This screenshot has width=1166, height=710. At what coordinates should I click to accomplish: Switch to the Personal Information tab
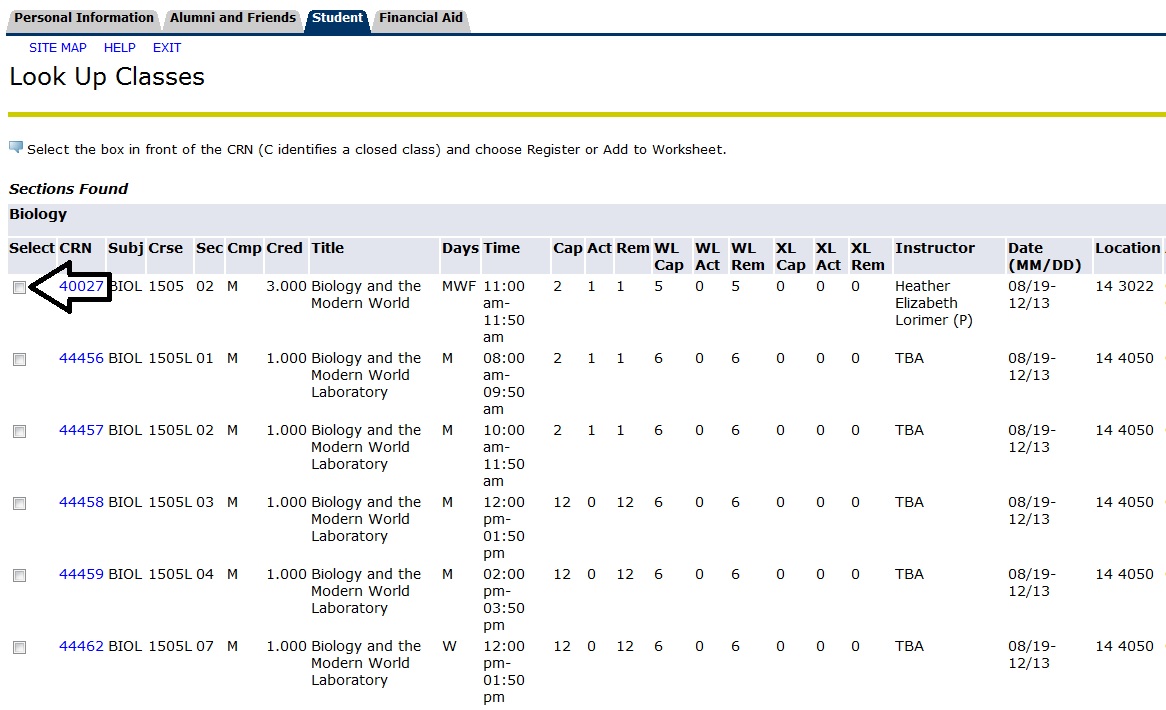tap(83, 17)
